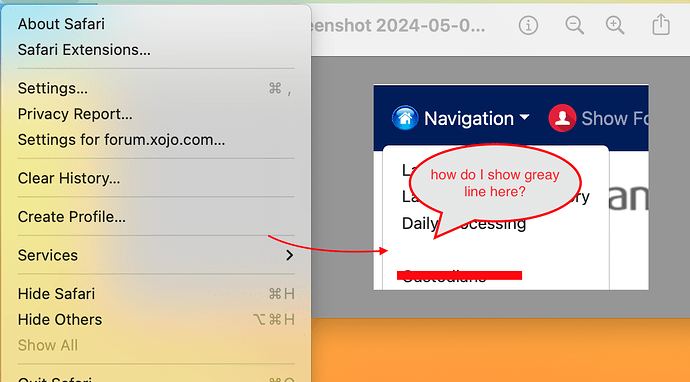The image size is (690, 382).
Task: Choose Hide Others menu item
Action: (156, 320)
